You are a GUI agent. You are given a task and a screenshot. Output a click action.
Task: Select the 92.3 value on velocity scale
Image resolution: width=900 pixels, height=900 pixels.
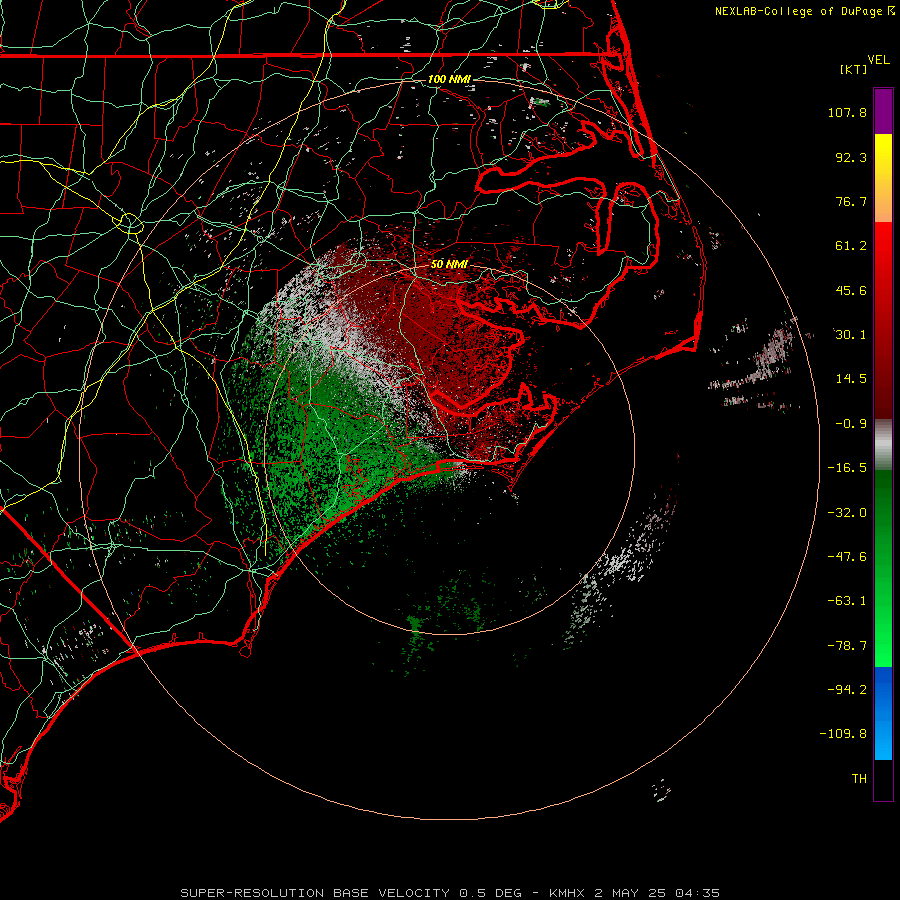(851, 157)
